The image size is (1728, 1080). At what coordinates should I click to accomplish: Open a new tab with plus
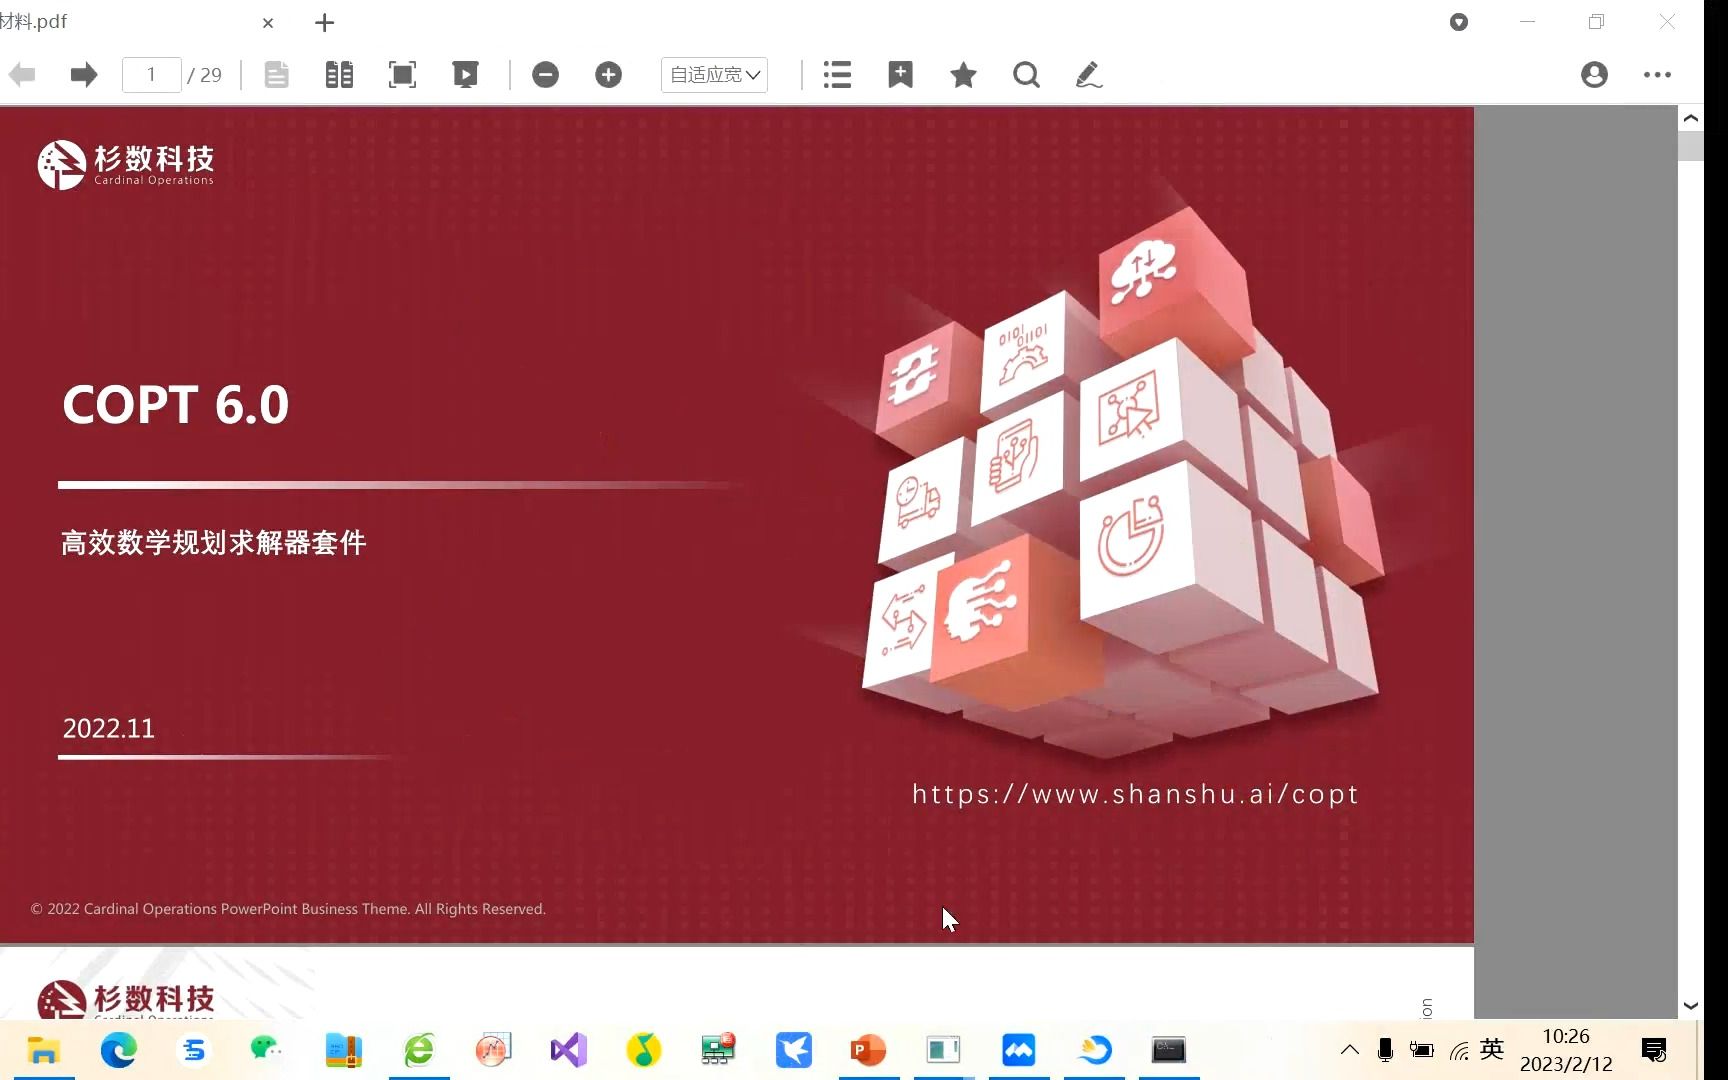coord(324,23)
